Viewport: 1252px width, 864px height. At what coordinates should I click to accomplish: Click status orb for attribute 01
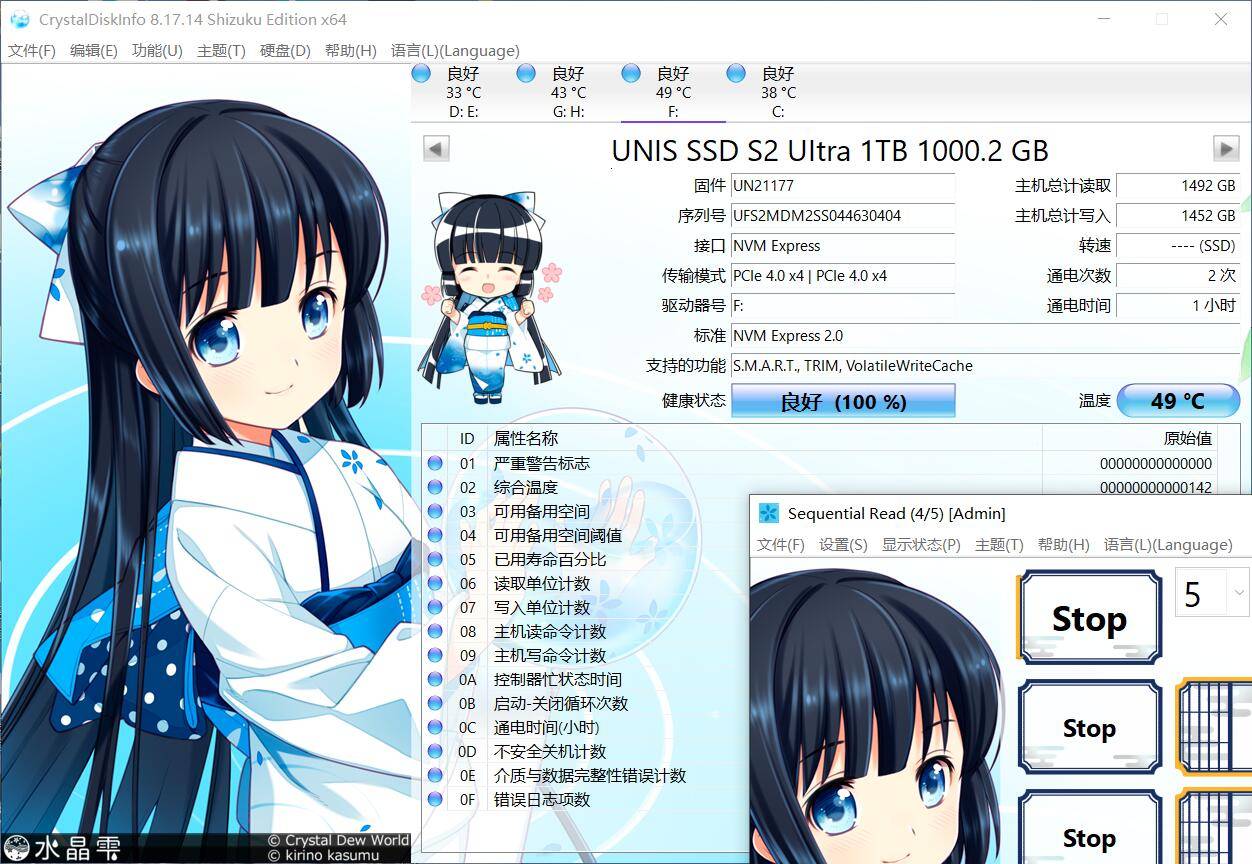point(435,463)
